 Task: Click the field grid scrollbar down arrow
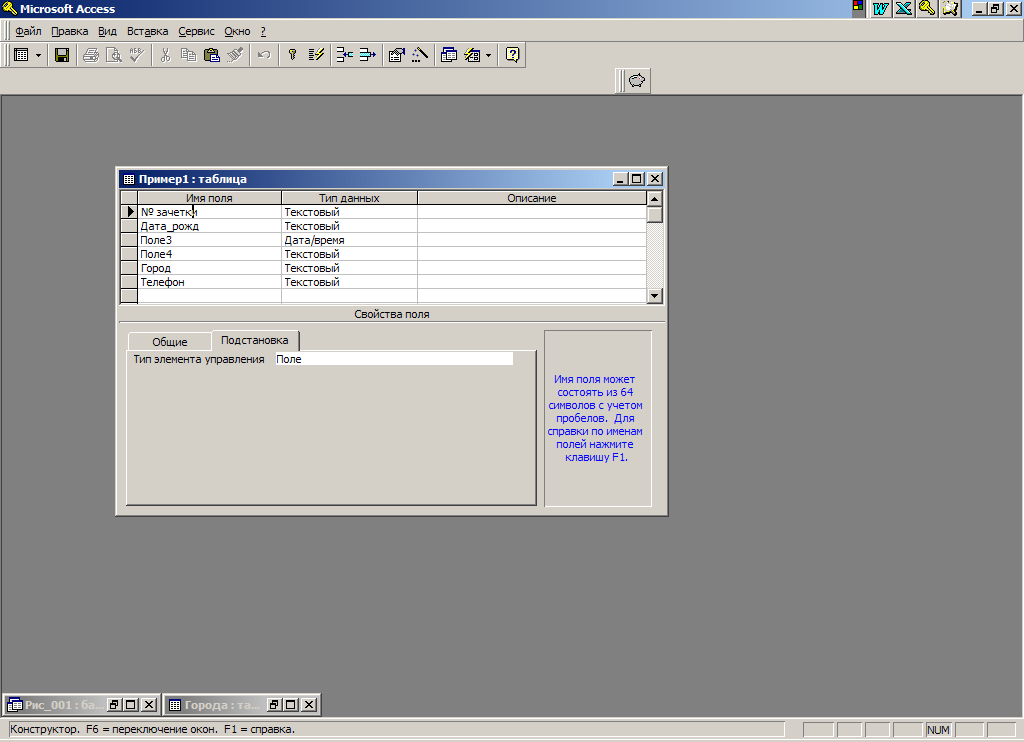655,296
